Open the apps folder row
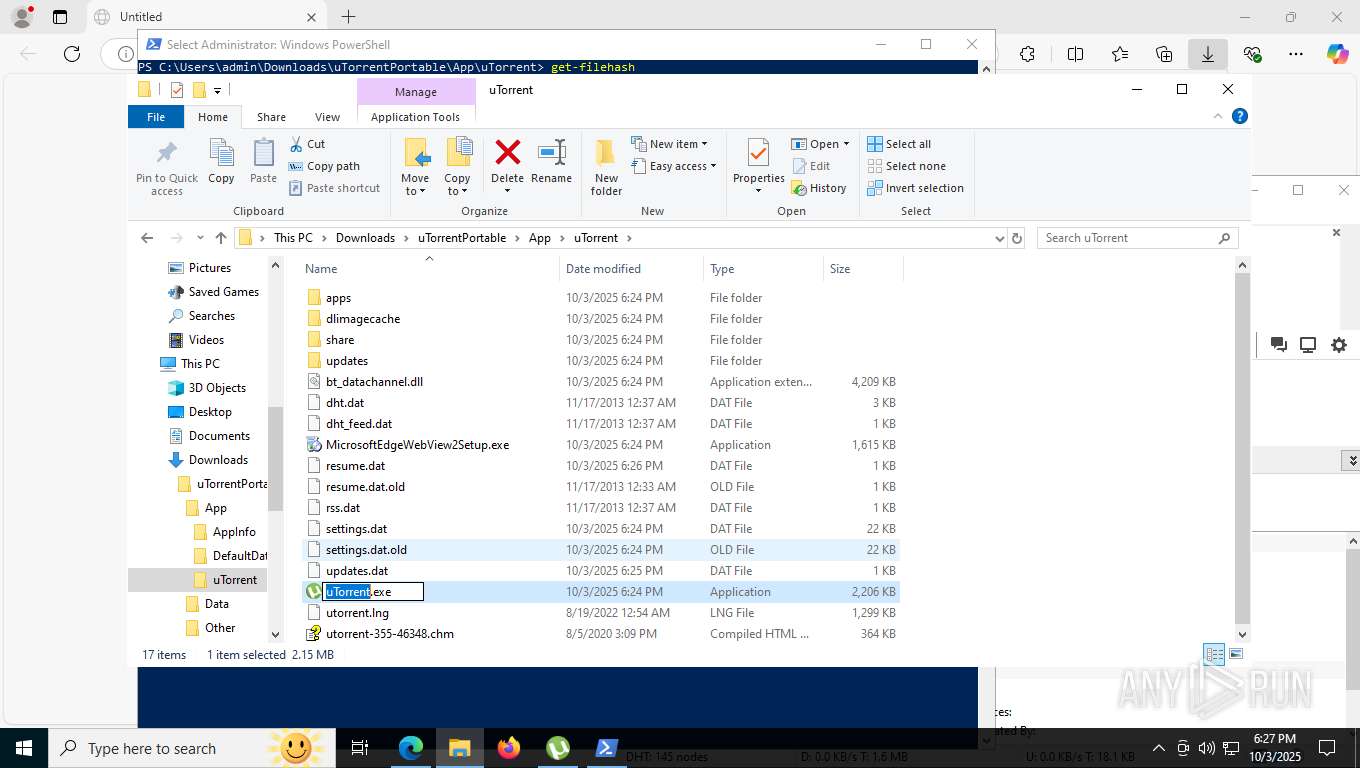1360x768 pixels. coord(600,298)
